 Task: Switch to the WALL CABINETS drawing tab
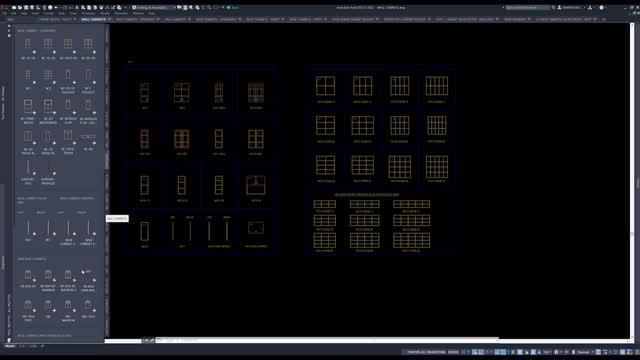[x=93, y=19]
